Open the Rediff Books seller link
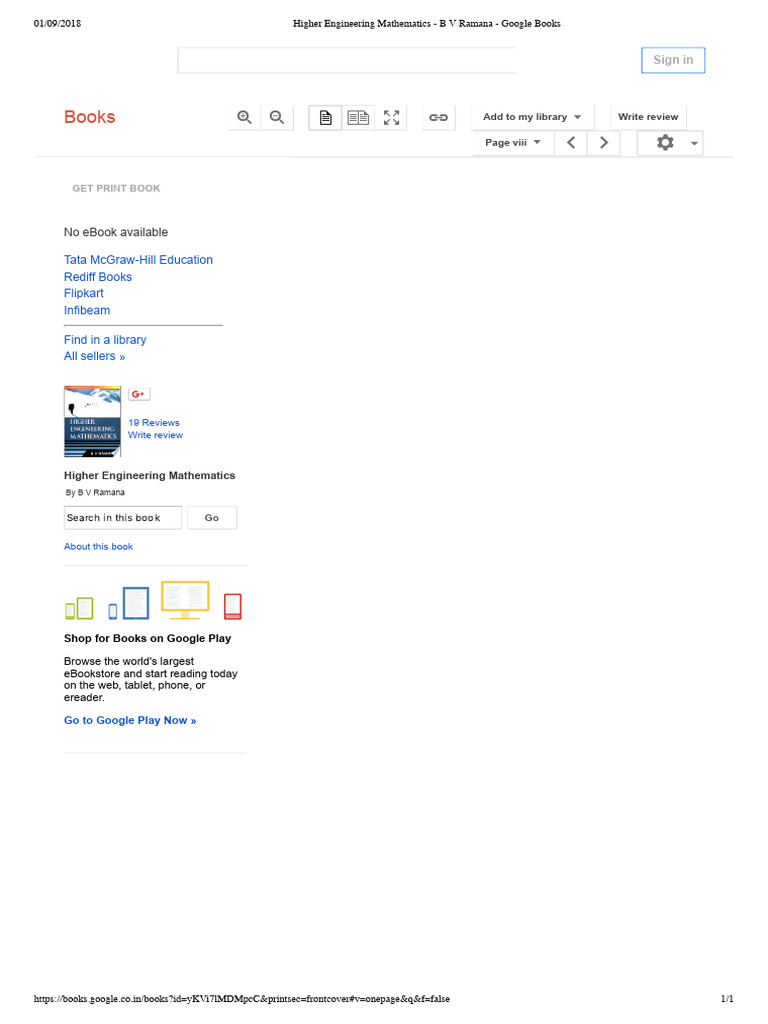768x1024 pixels. click(98, 277)
